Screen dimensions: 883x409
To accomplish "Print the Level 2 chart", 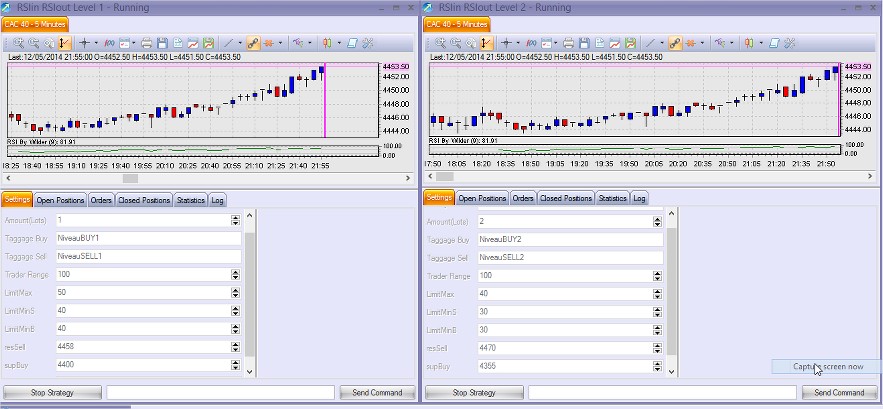I will (568, 43).
